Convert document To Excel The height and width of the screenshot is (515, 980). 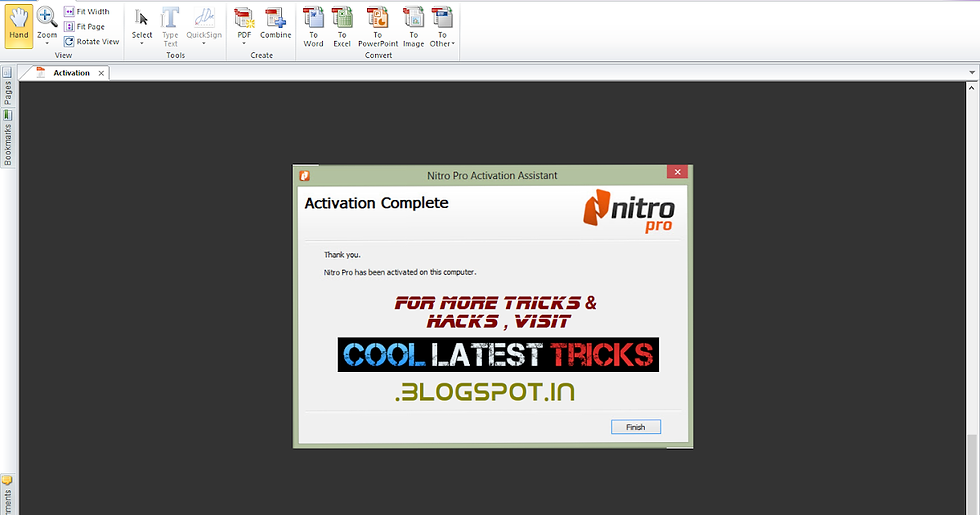pyautogui.click(x=342, y=26)
